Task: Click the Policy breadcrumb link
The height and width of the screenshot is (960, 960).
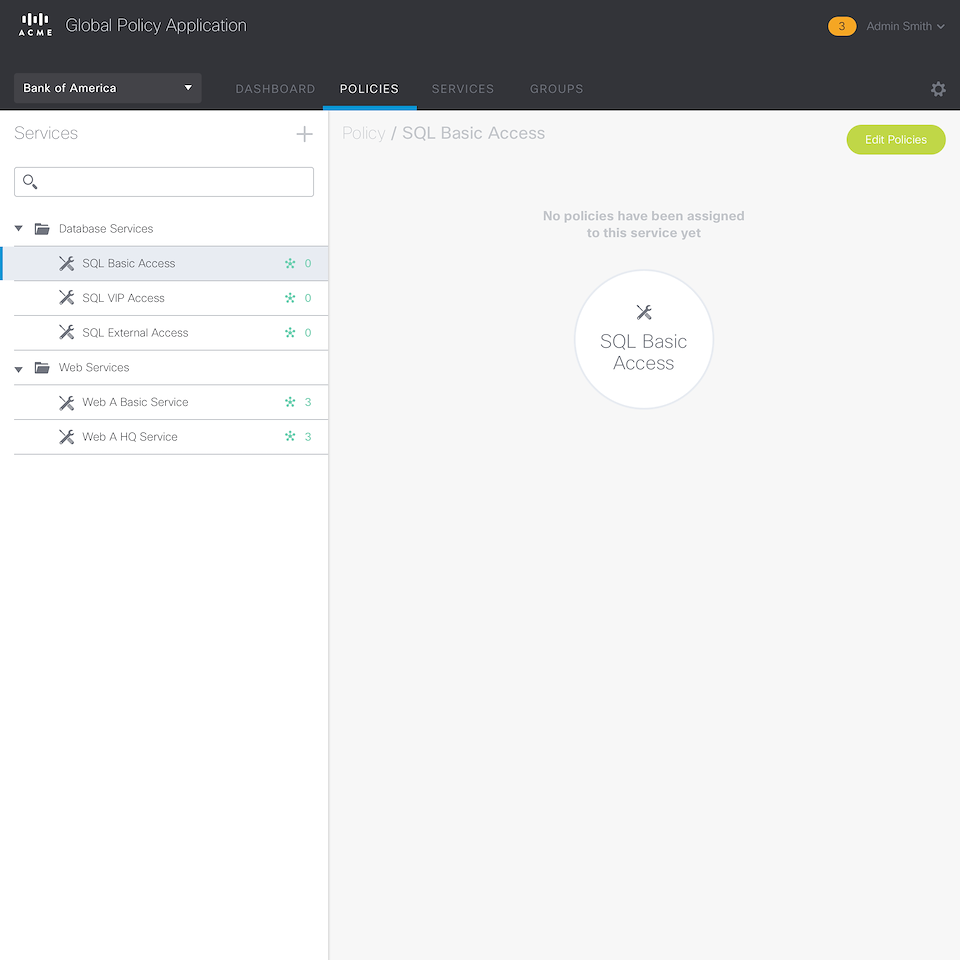Action: pos(363,133)
